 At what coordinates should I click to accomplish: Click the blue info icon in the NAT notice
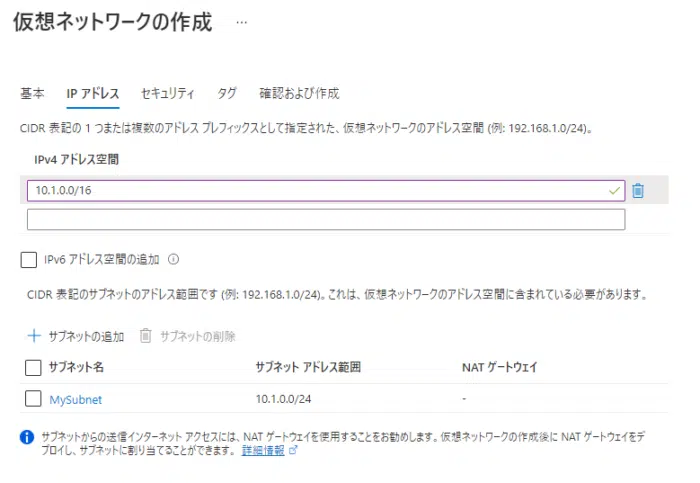(x=27, y=438)
